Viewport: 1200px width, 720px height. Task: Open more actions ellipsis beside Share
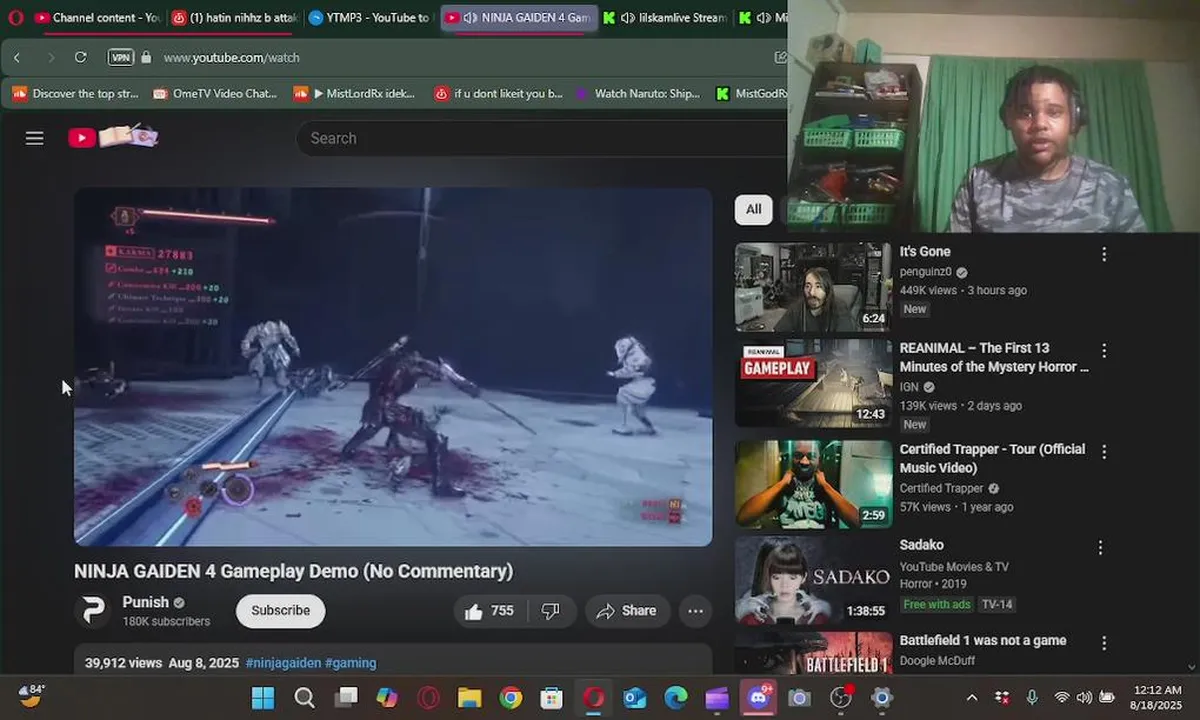[696, 611]
